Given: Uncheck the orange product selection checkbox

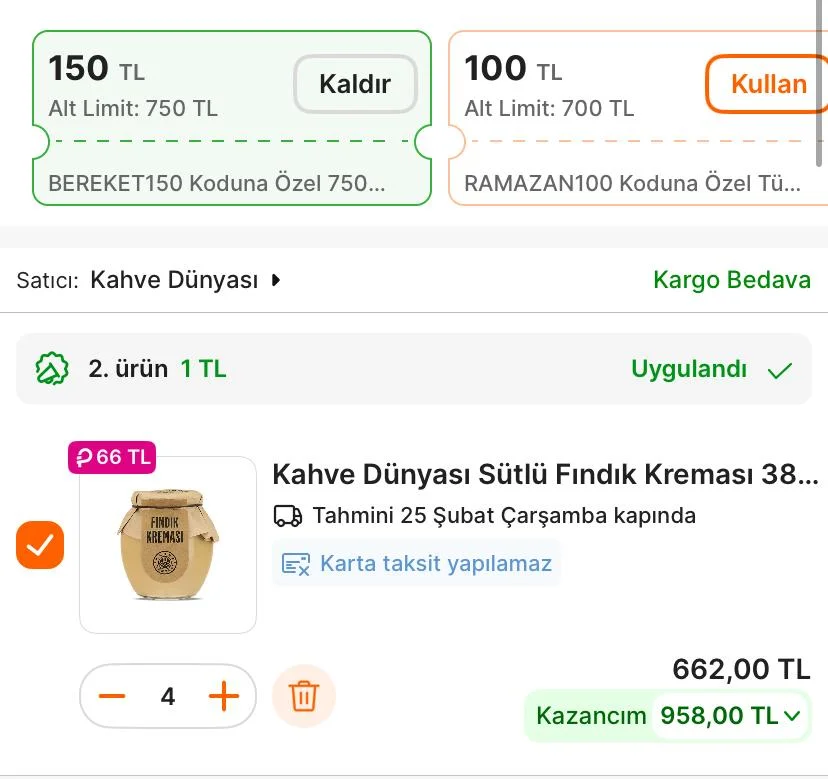Looking at the screenshot, I should point(40,545).
